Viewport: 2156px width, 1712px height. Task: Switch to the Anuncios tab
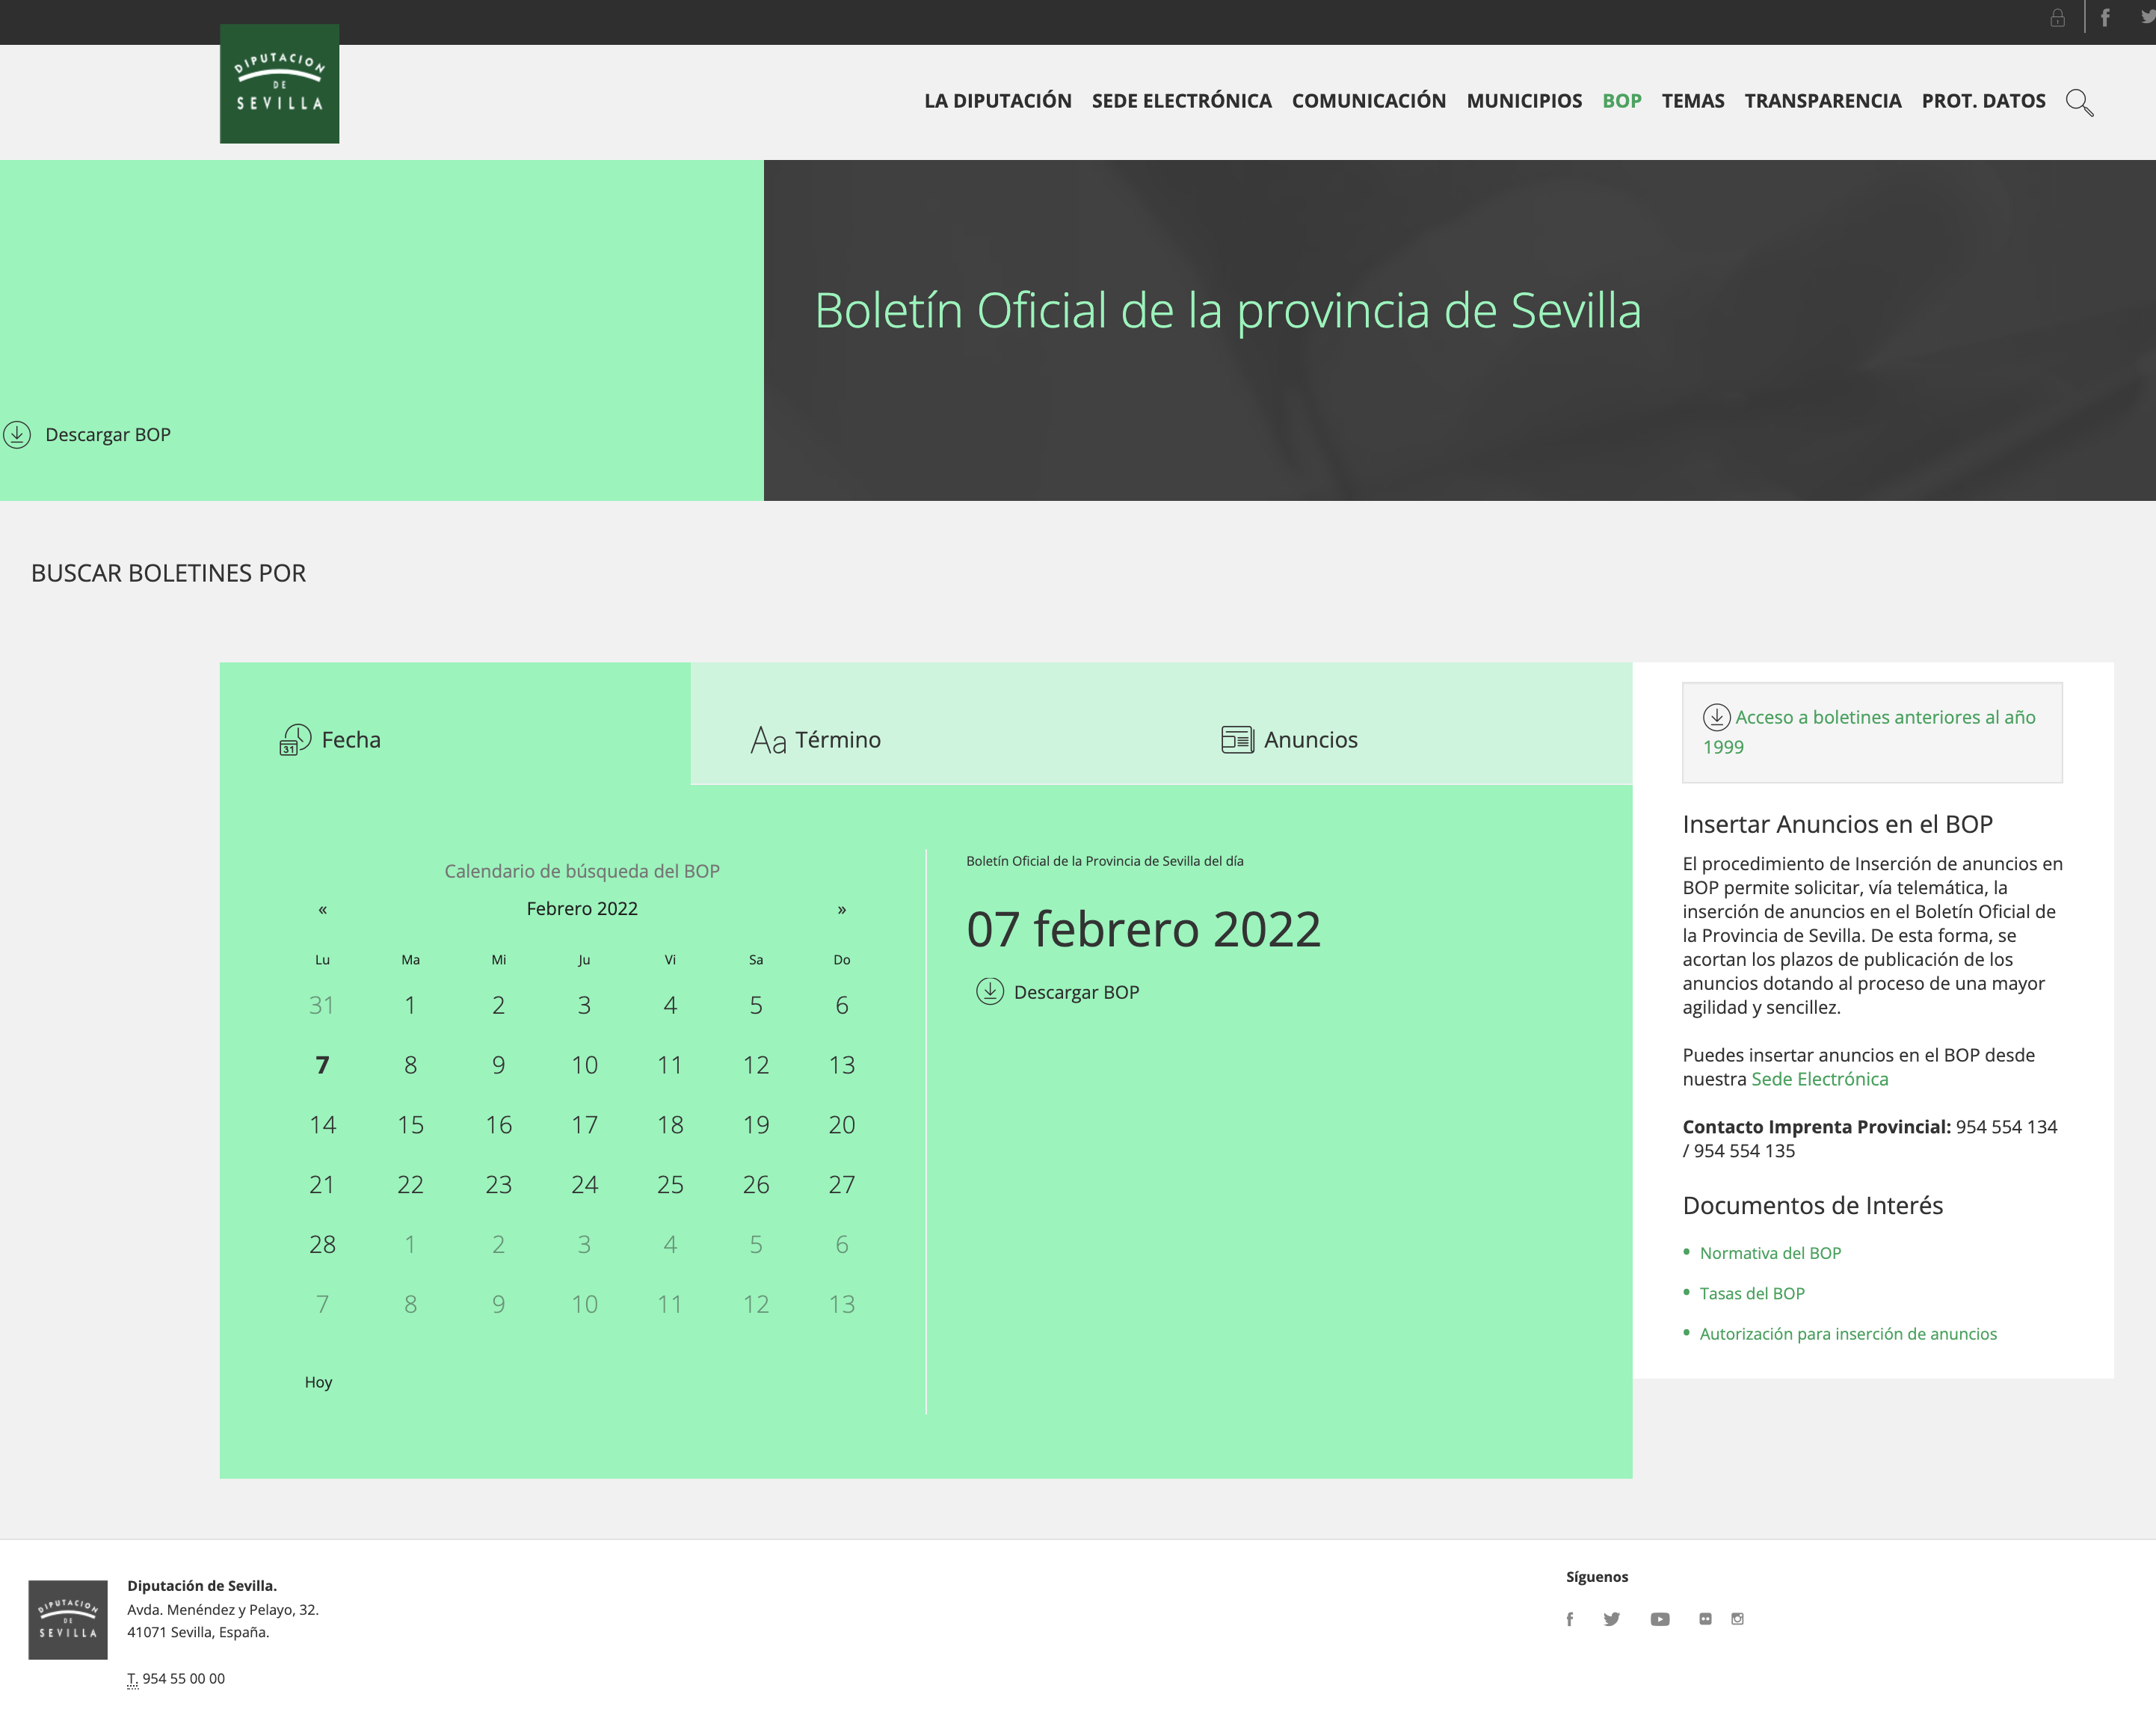[x=1290, y=739]
